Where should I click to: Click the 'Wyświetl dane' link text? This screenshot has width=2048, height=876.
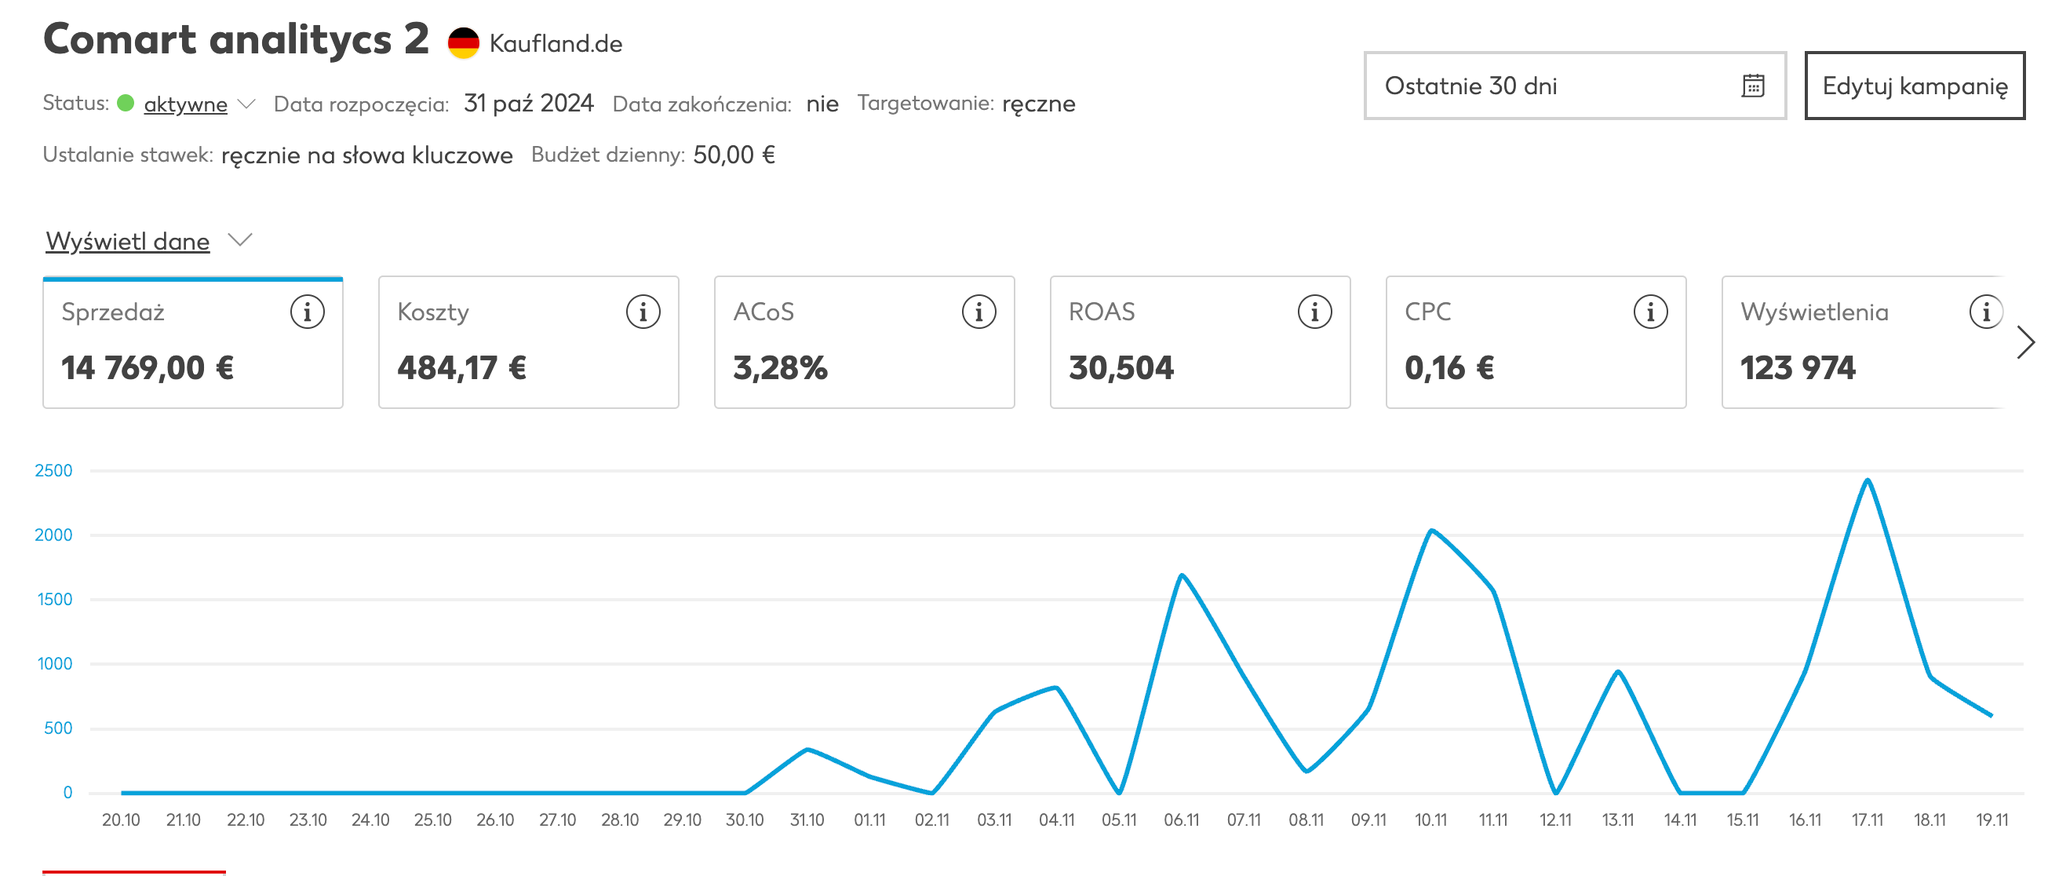(x=128, y=241)
